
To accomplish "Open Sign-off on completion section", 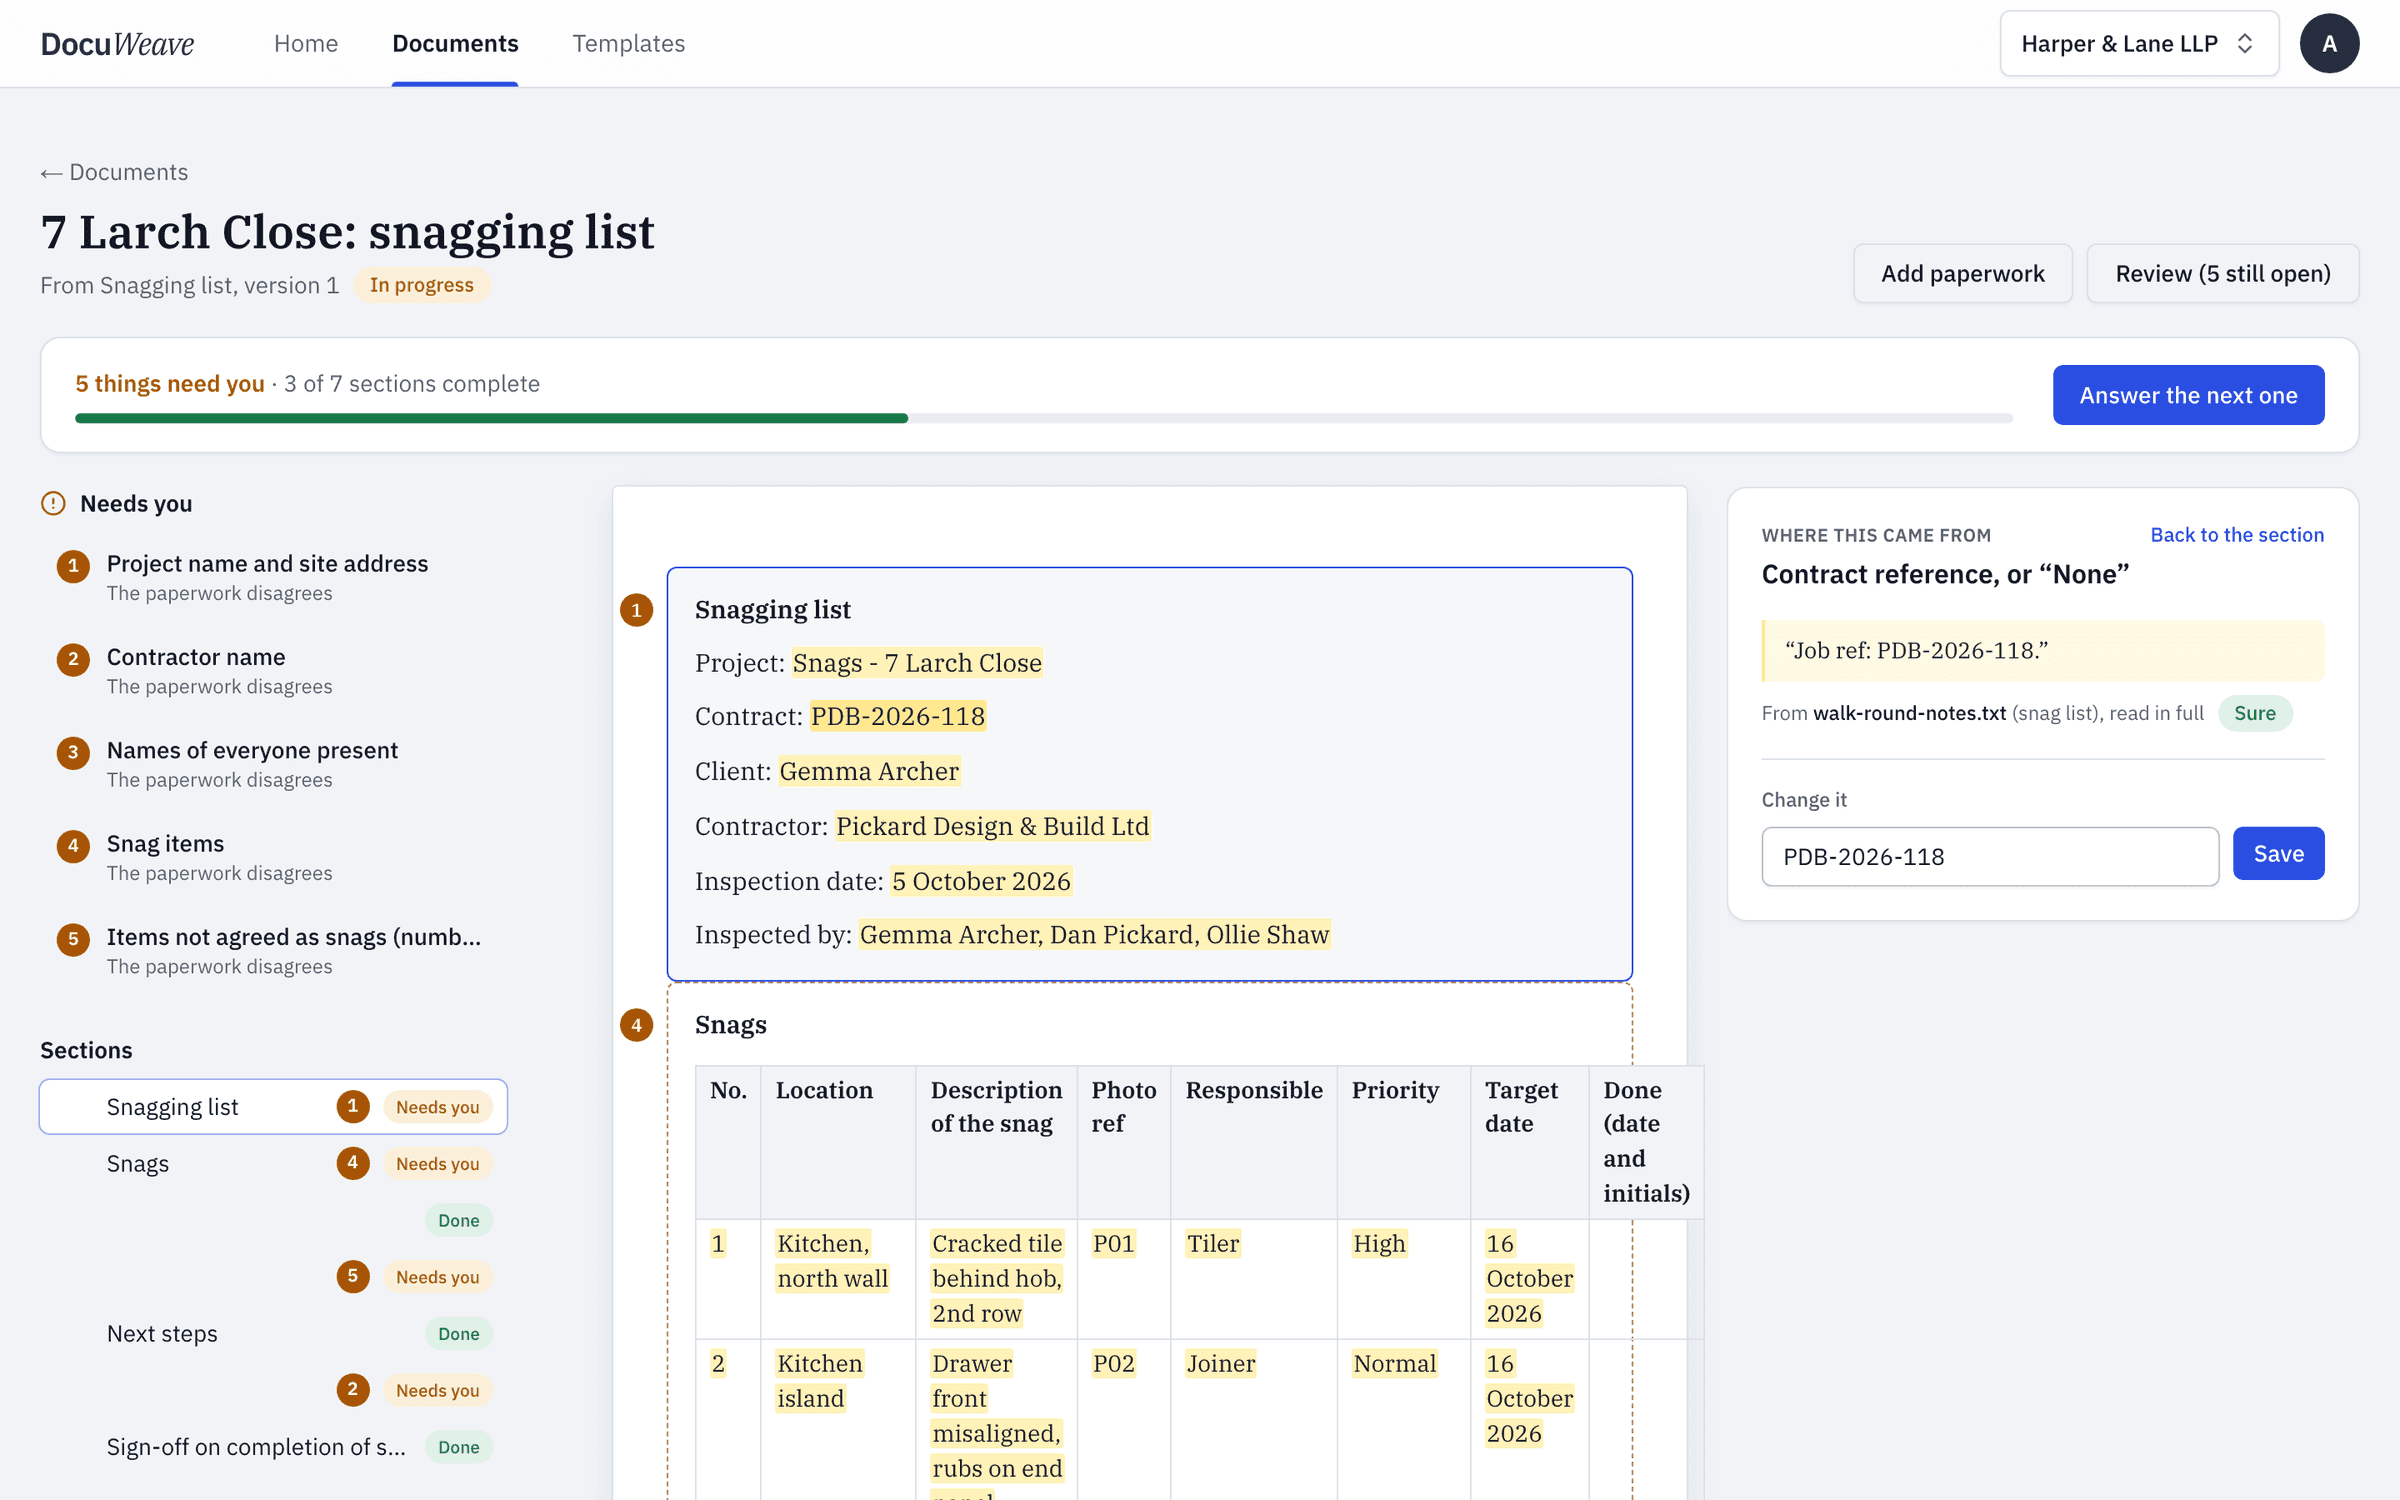I will (x=273, y=1446).
